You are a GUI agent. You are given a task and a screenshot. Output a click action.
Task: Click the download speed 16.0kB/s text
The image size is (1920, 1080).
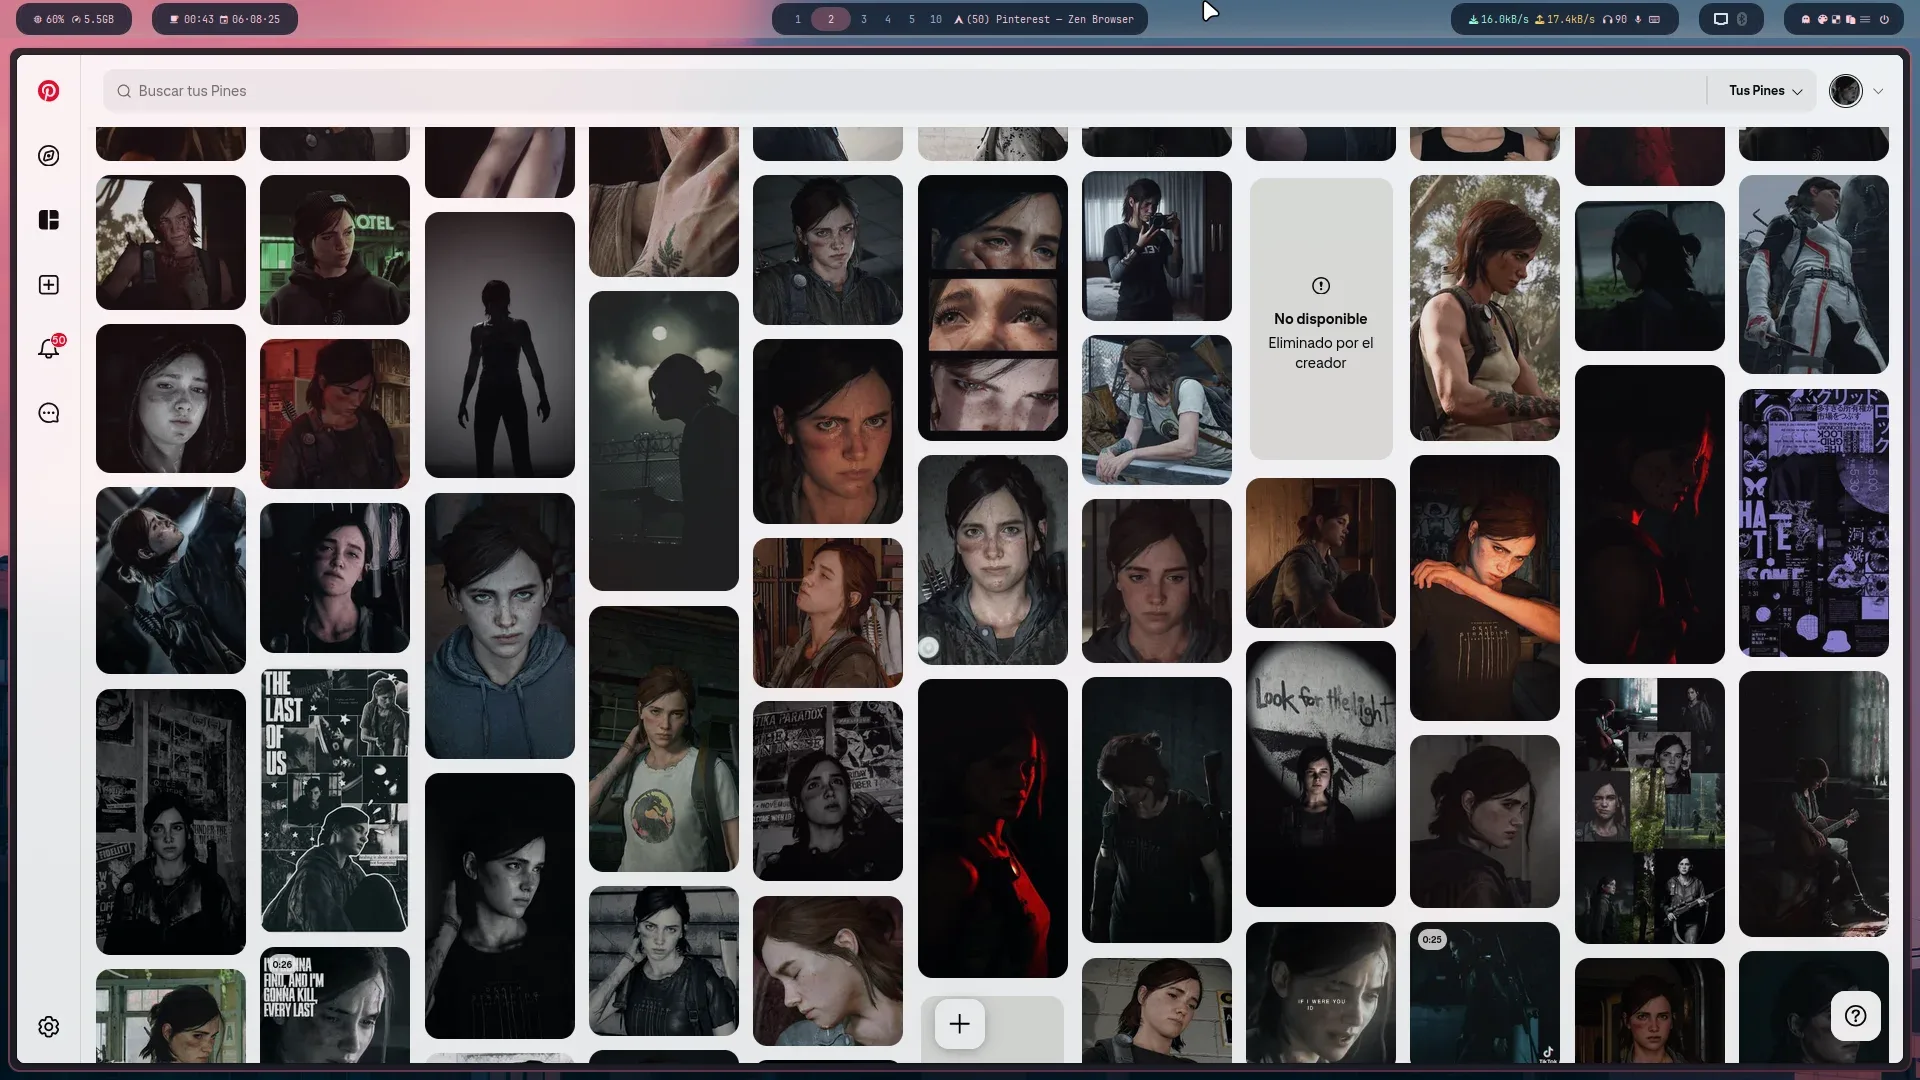click(1498, 19)
